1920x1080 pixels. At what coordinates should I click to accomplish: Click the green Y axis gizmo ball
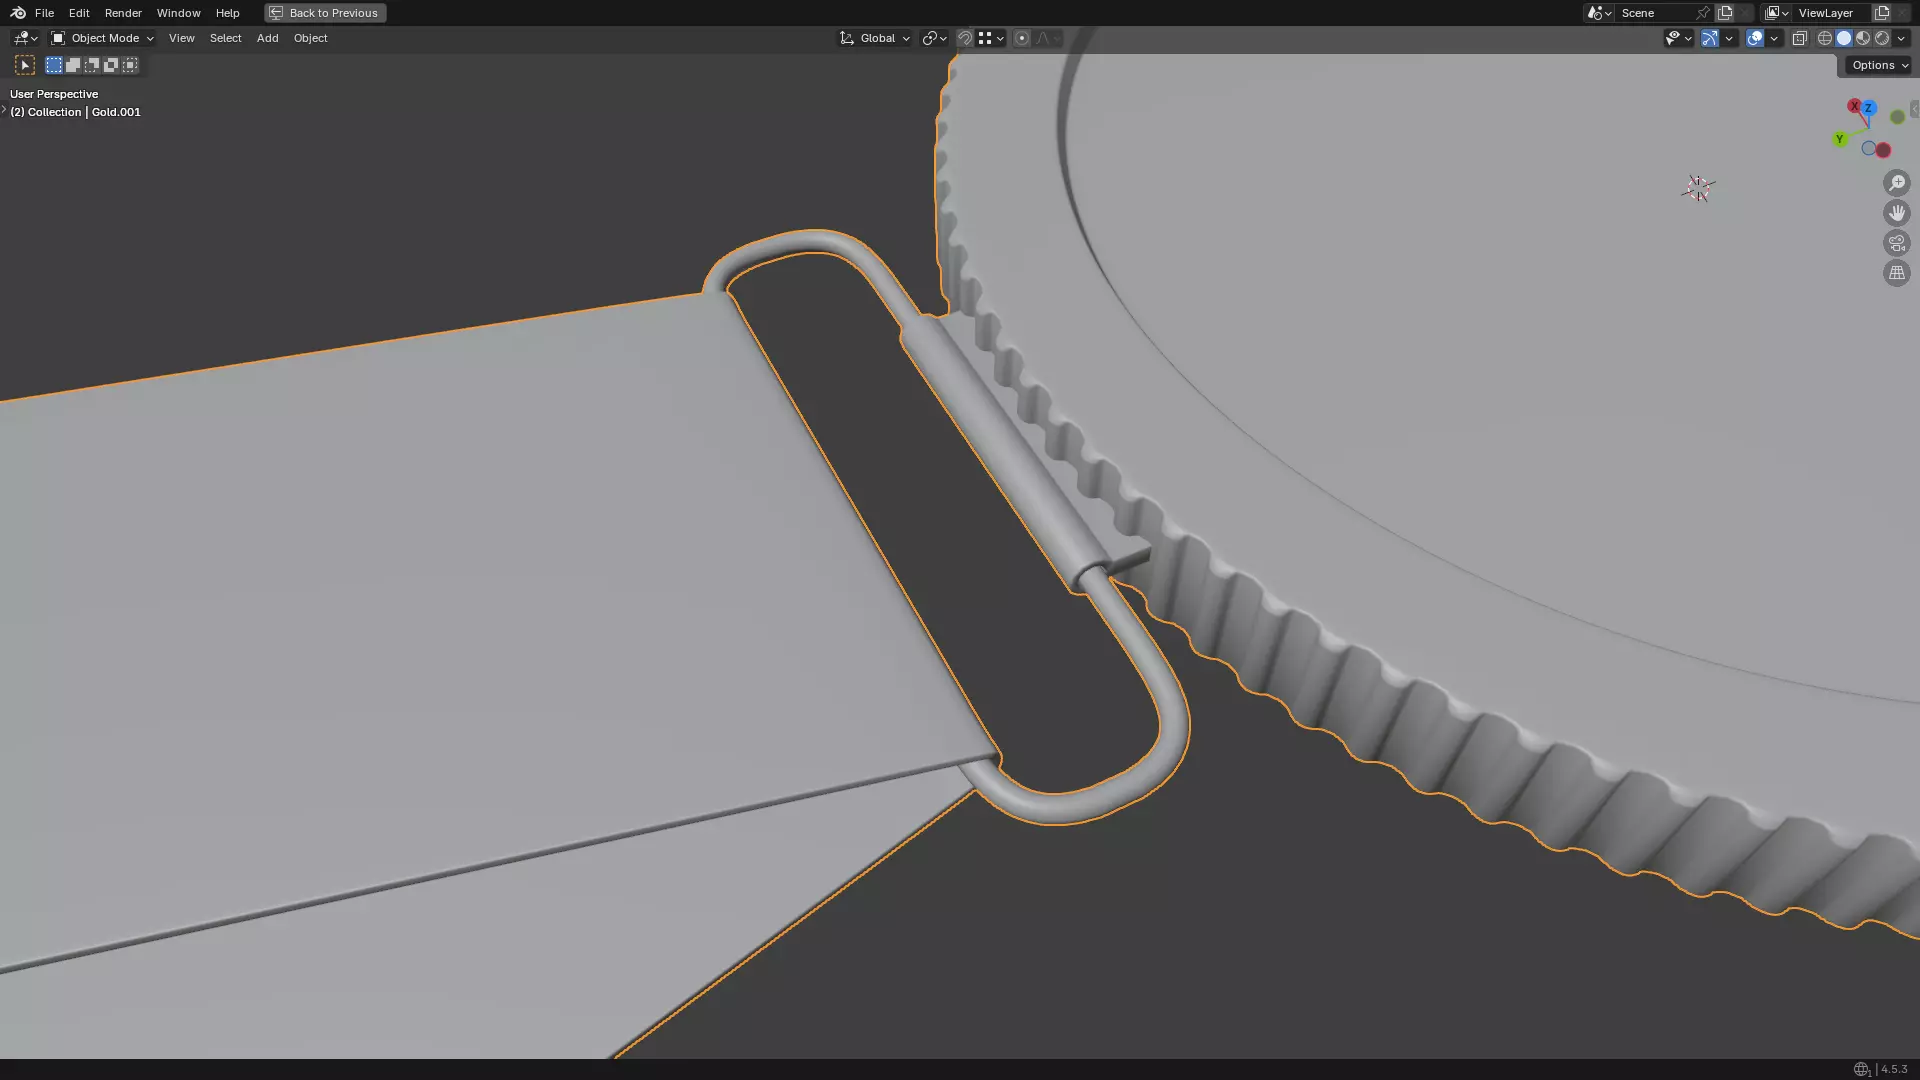pos(1839,139)
